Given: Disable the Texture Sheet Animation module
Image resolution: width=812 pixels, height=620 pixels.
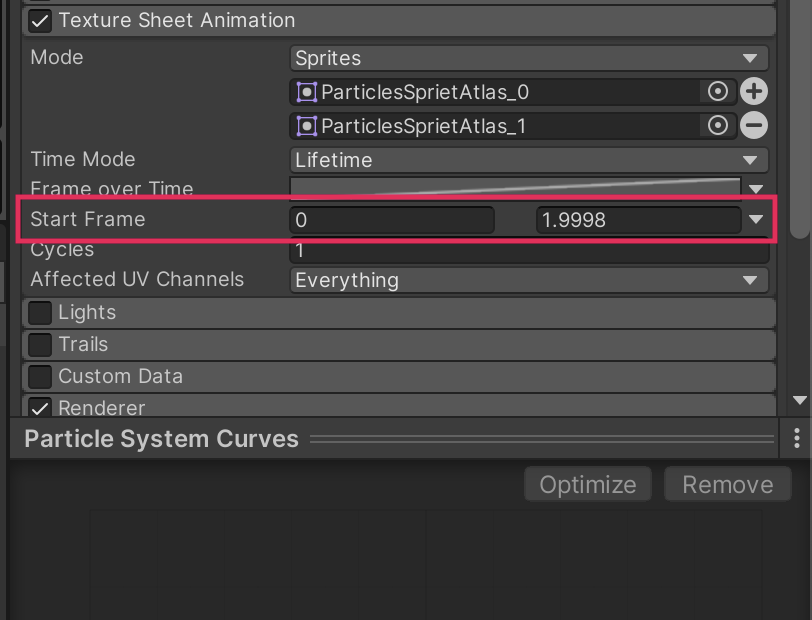Looking at the screenshot, I should coord(41,20).
